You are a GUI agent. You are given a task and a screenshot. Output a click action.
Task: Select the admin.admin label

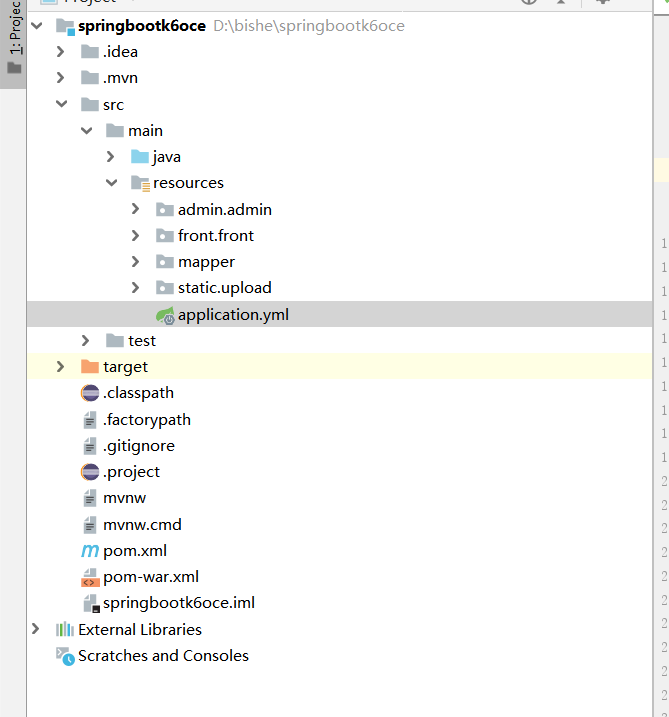tap(225, 209)
